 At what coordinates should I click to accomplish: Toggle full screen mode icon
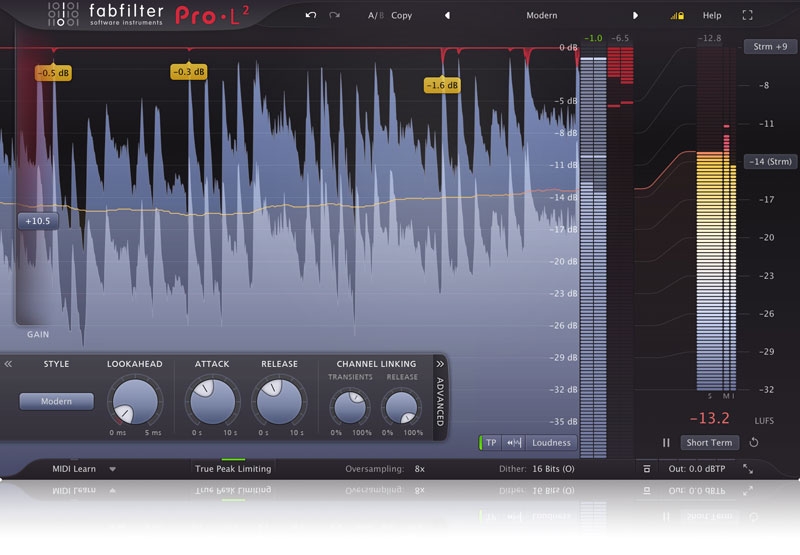point(747,16)
